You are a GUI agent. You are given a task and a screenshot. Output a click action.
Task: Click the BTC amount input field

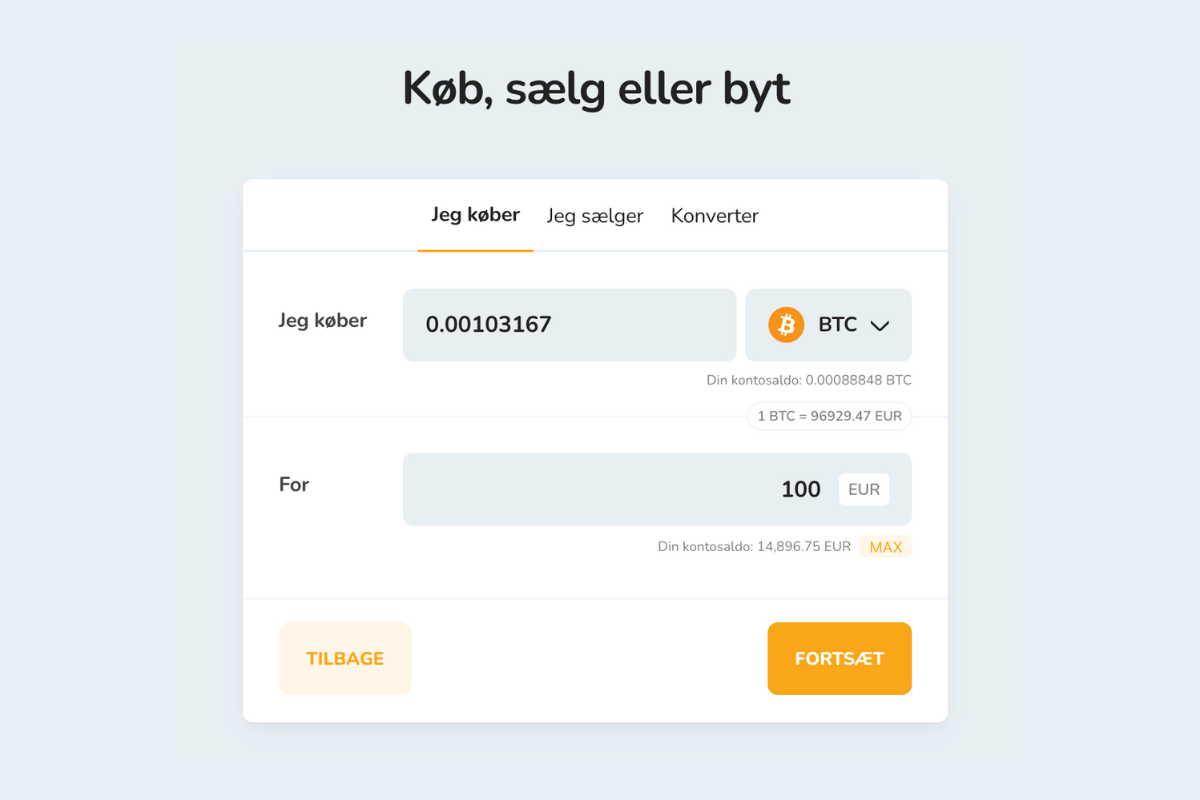coord(569,324)
